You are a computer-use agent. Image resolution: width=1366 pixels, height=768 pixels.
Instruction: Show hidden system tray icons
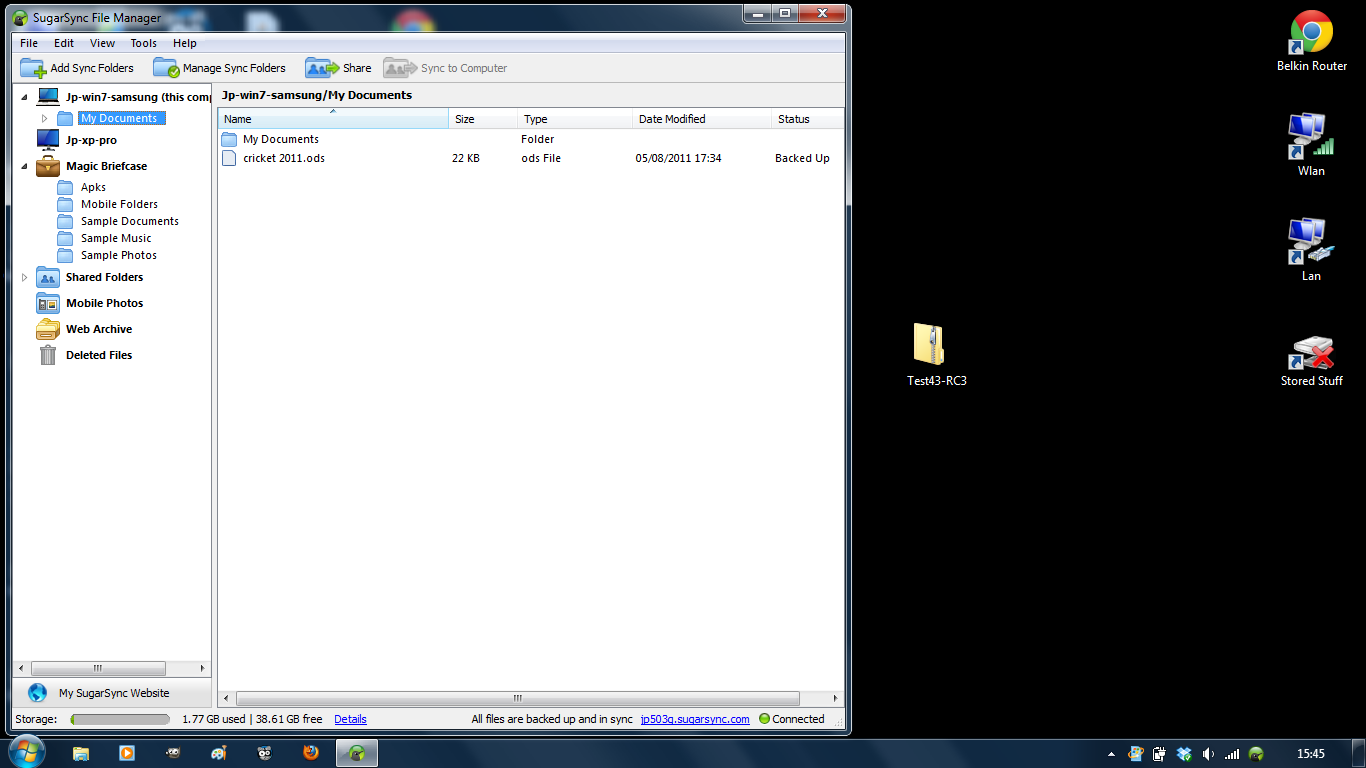click(x=1111, y=754)
